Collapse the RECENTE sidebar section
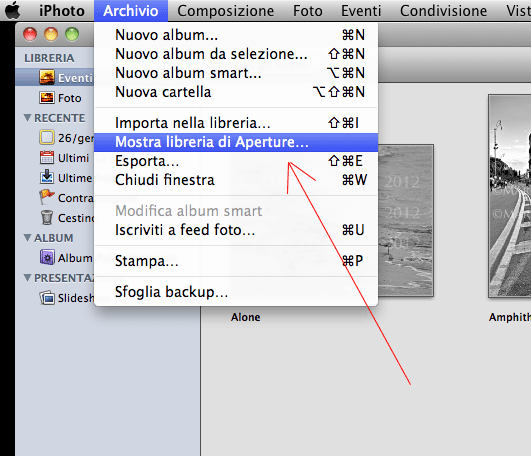The height and width of the screenshot is (456, 531). 27,118
